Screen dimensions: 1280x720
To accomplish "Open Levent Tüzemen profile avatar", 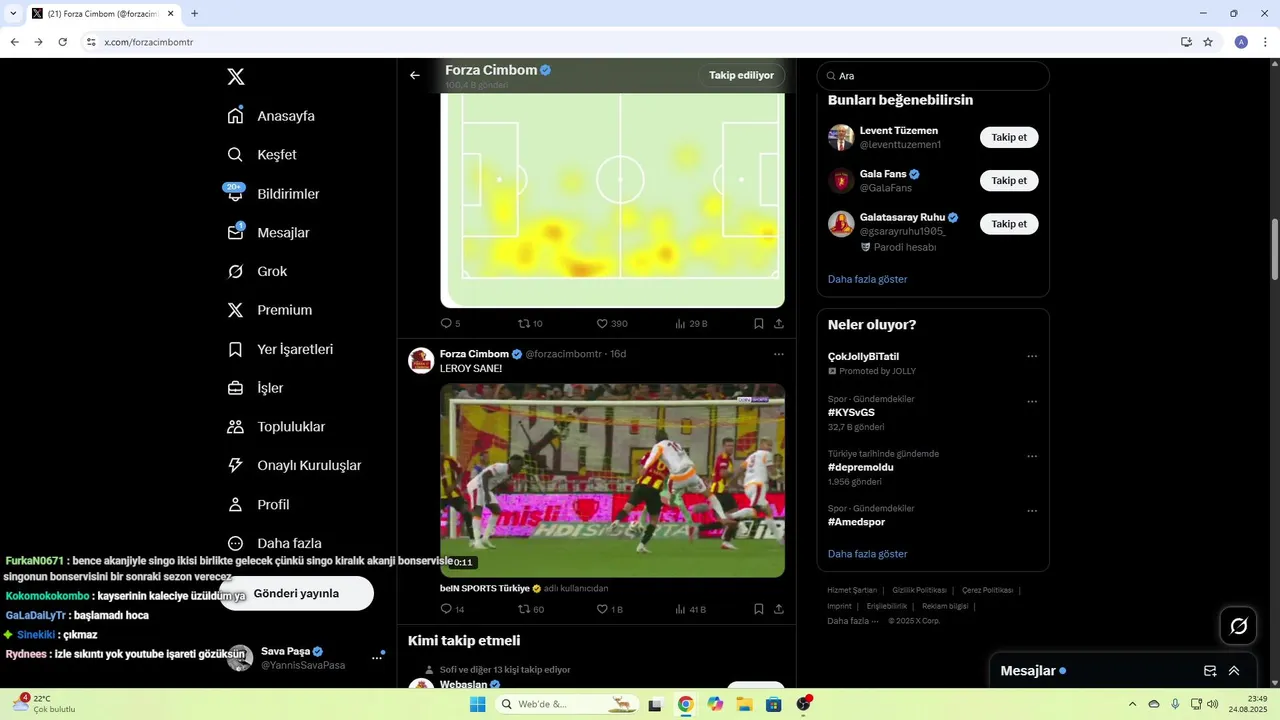I will click(x=841, y=137).
